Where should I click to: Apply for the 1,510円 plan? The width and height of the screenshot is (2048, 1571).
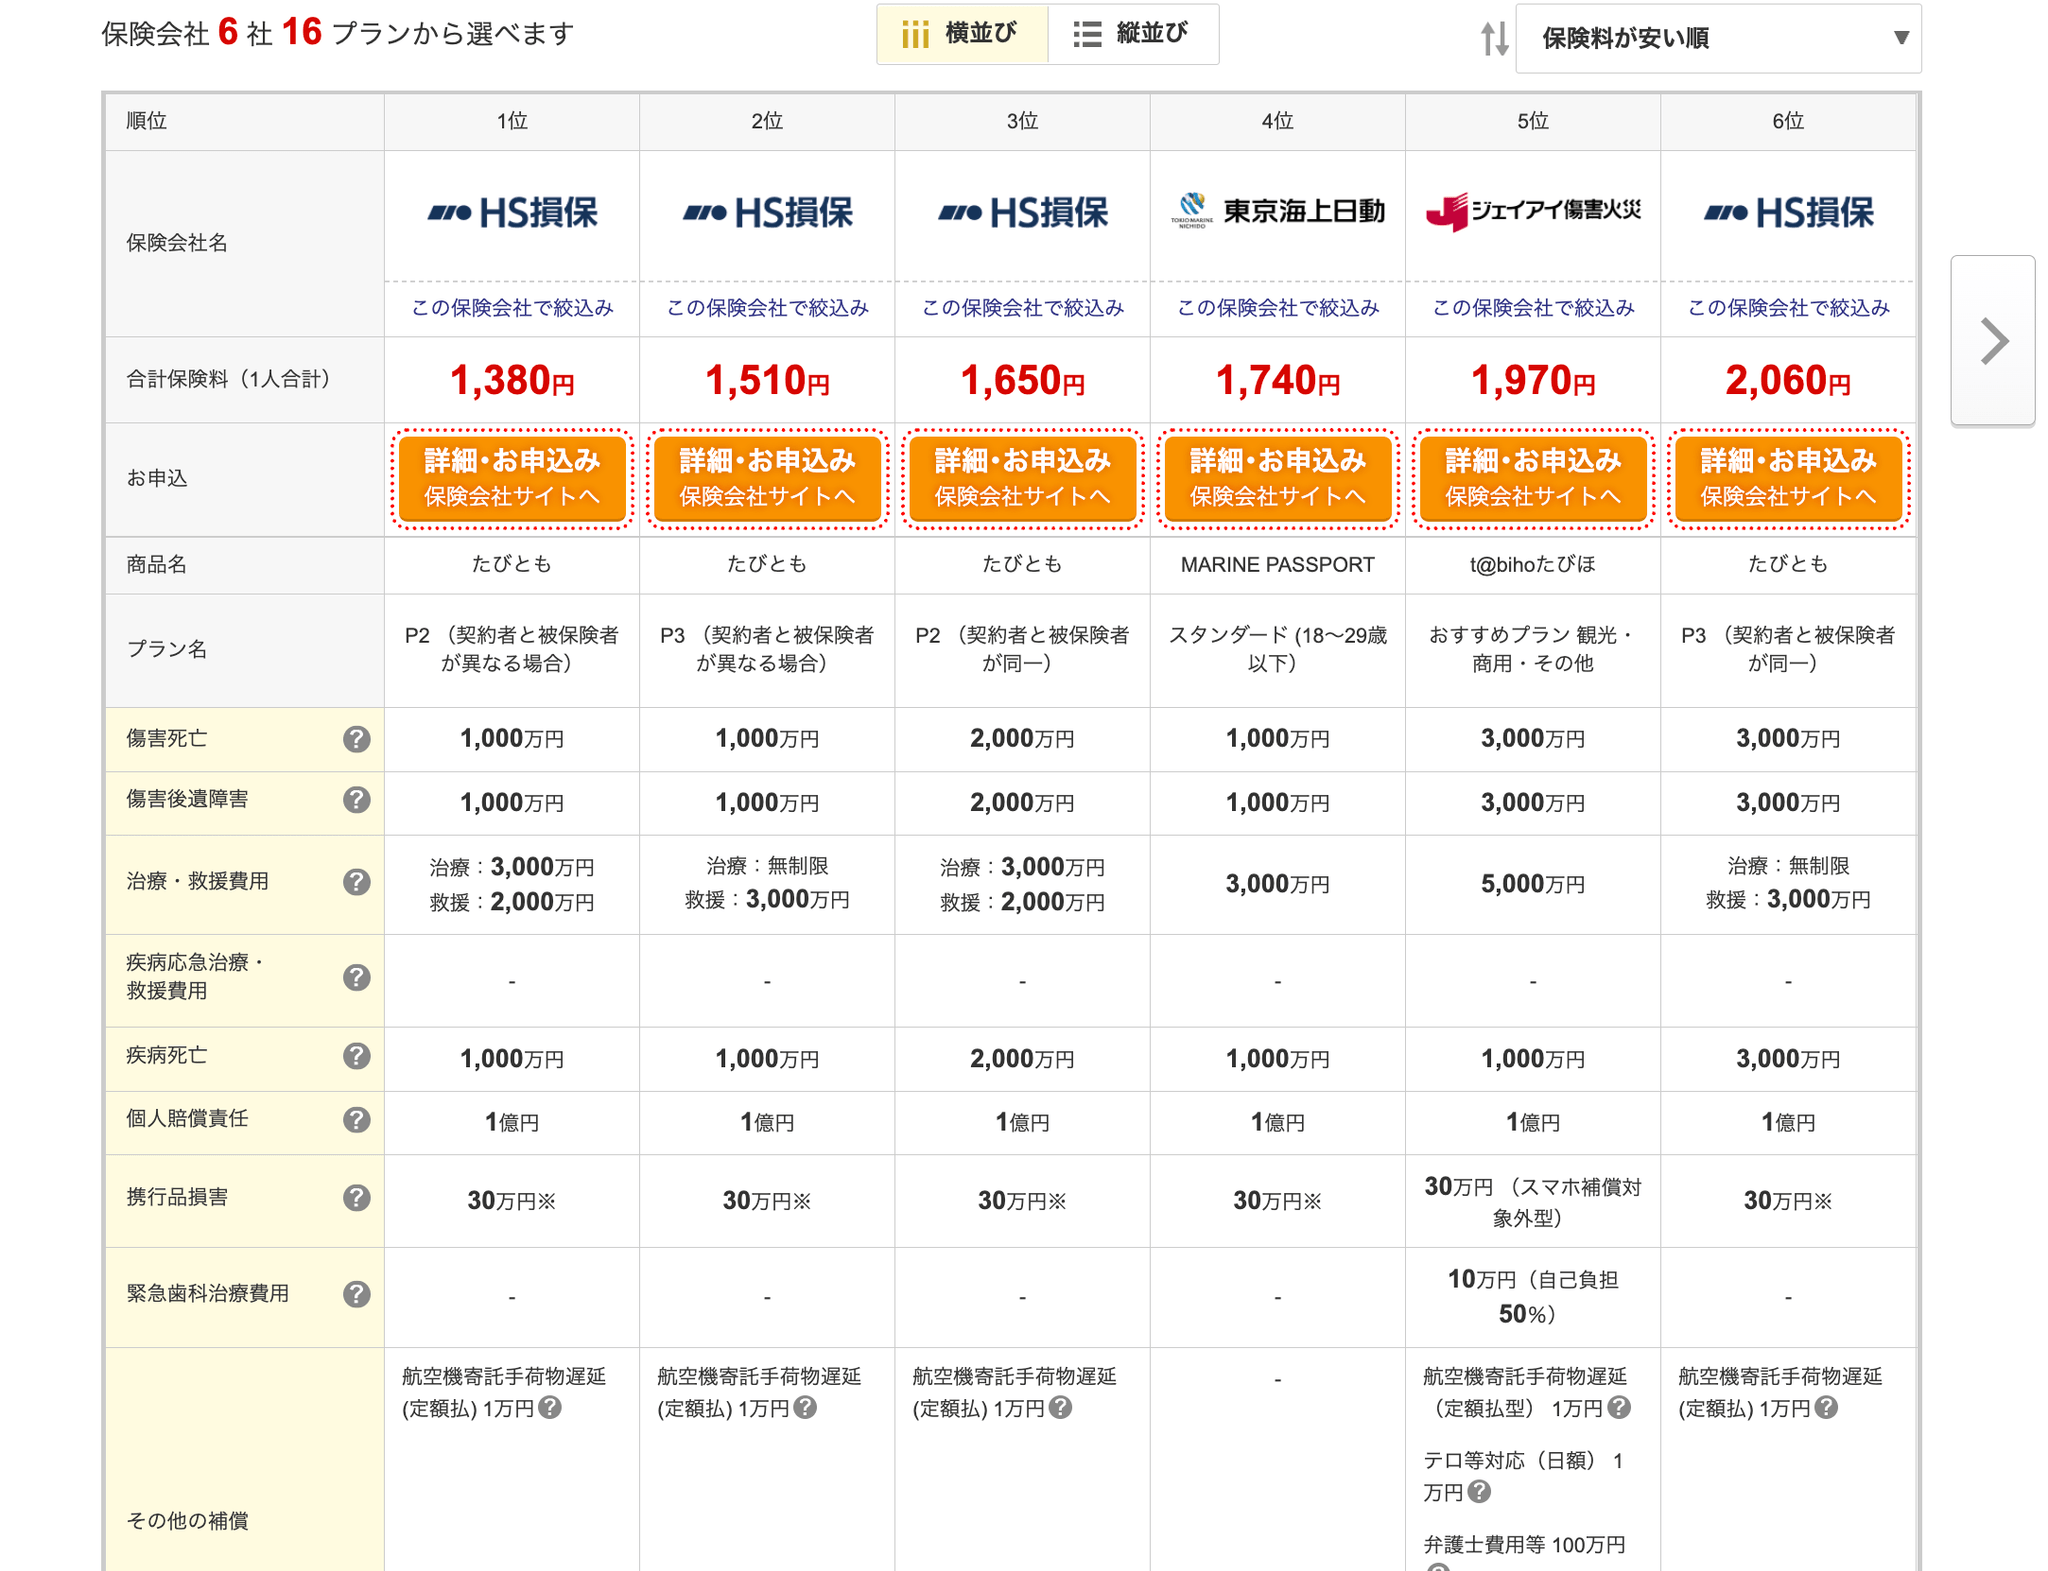tap(767, 478)
